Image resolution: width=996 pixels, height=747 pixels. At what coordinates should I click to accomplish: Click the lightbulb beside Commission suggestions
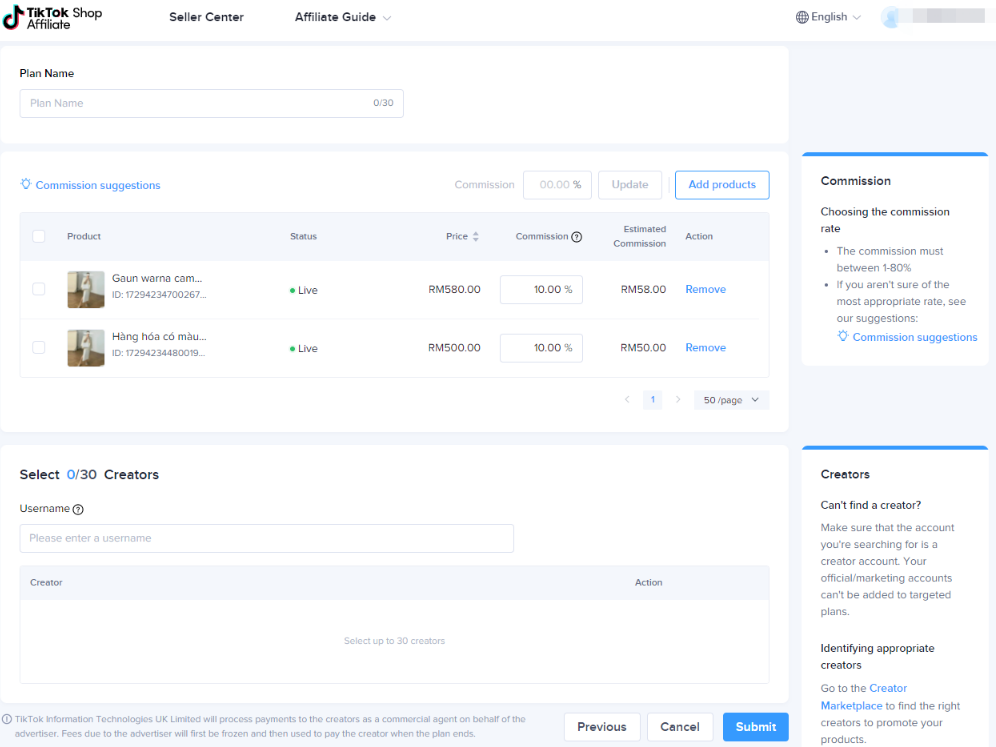click(26, 185)
